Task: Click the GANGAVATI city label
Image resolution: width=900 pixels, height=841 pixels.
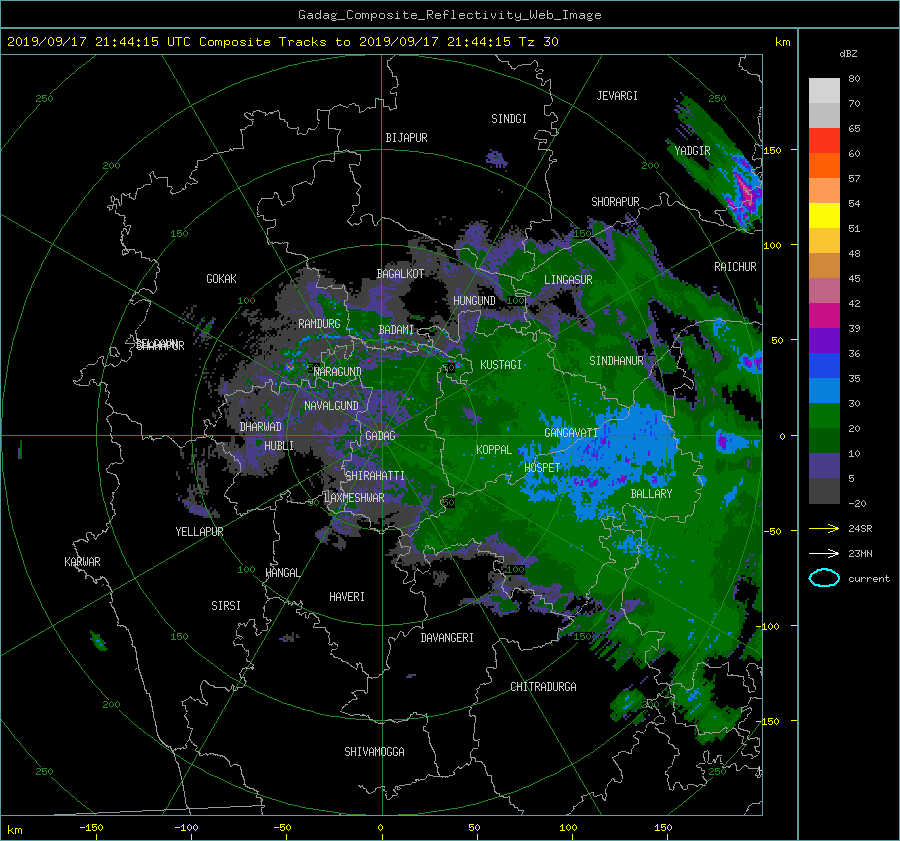Action: coord(571,432)
